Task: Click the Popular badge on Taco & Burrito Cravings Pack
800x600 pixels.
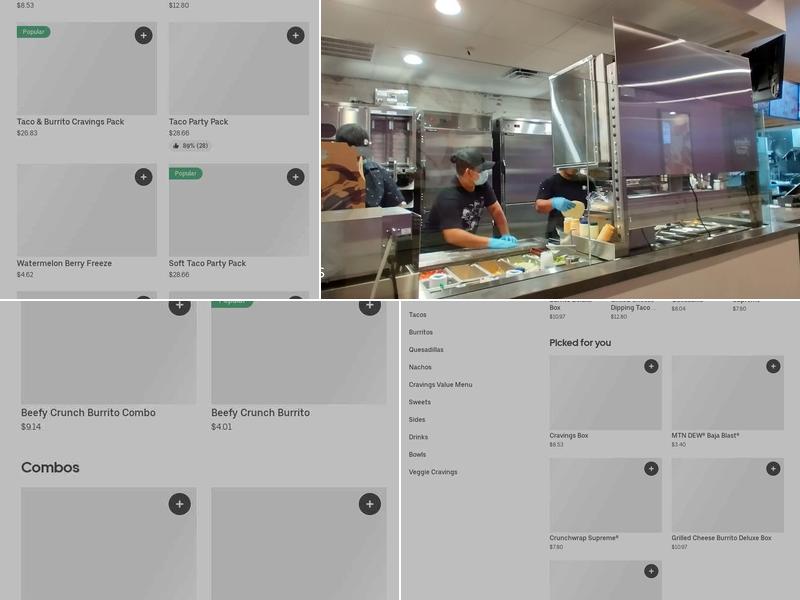Action: [x=34, y=32]
